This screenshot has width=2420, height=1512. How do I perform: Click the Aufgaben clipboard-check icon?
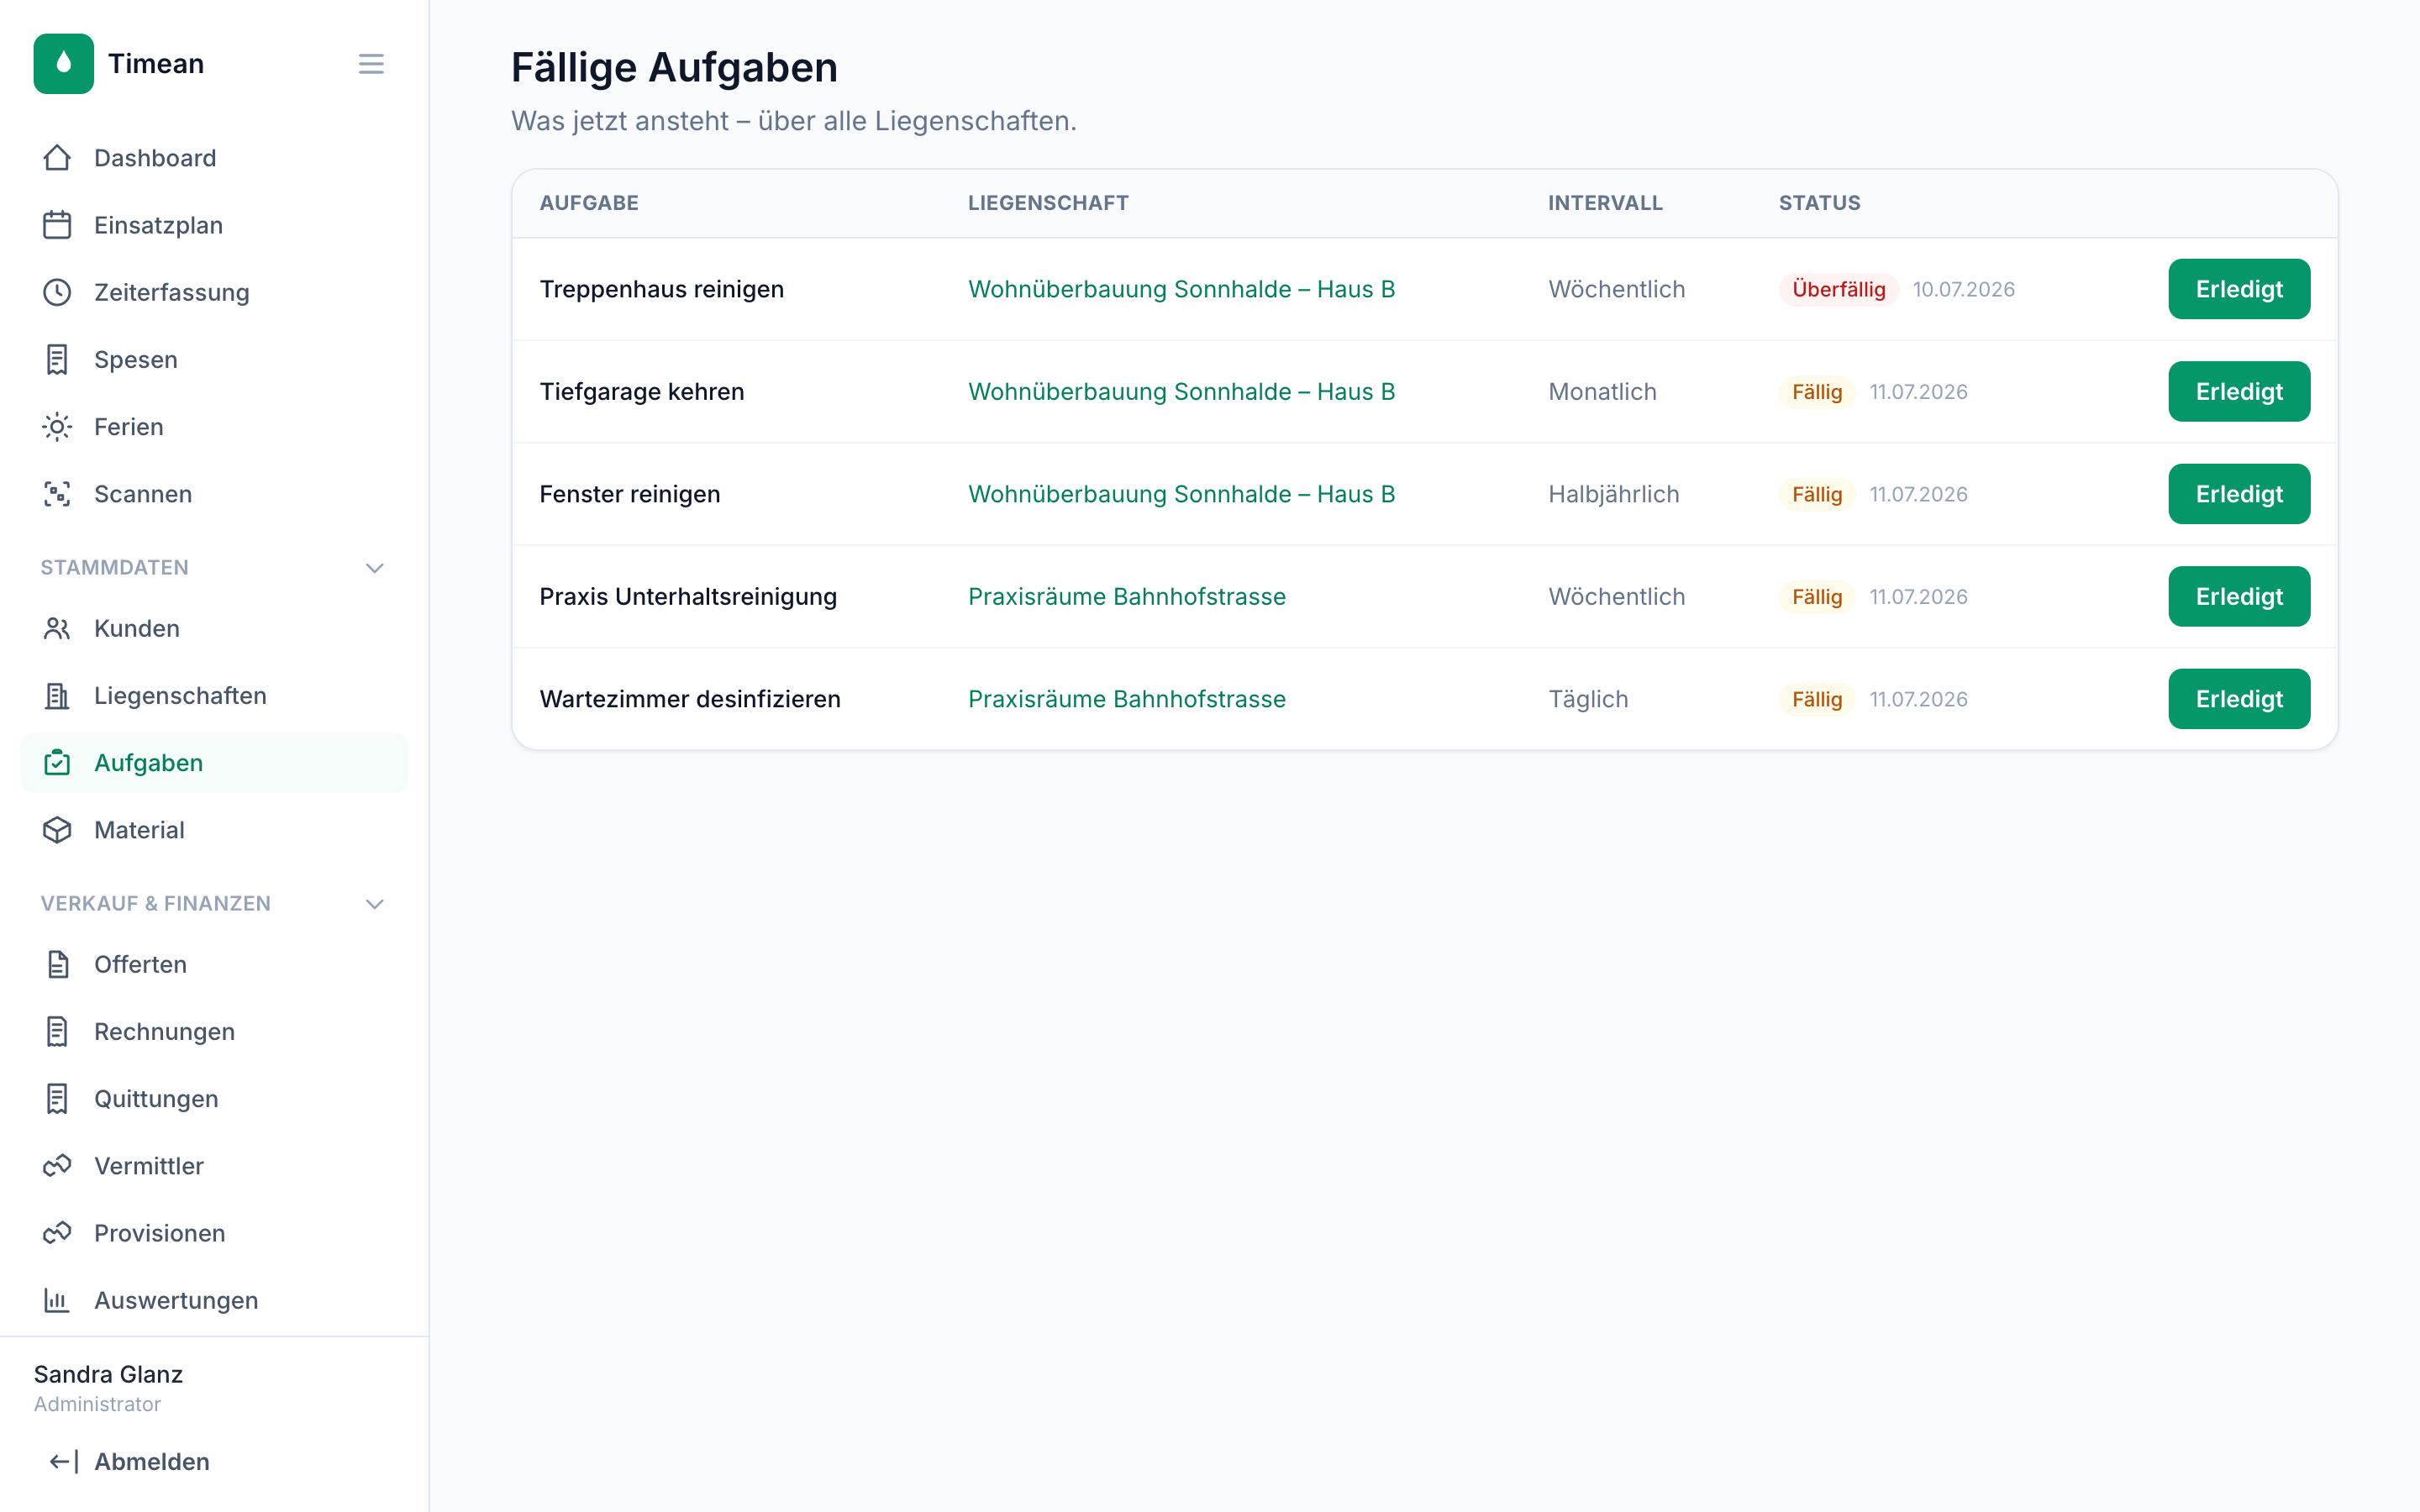pos(57,763)
